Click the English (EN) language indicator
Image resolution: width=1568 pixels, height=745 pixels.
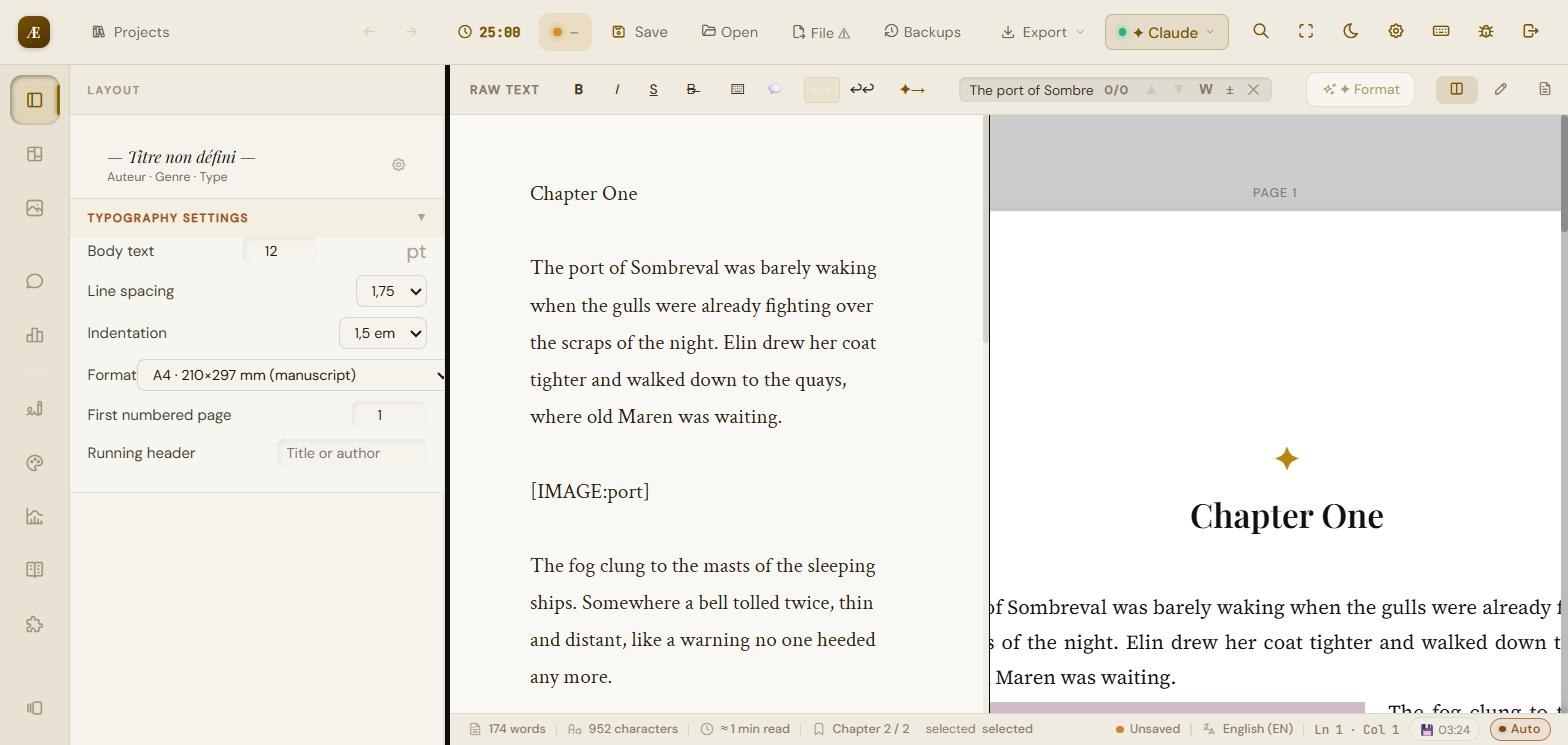coord(1248,729)
